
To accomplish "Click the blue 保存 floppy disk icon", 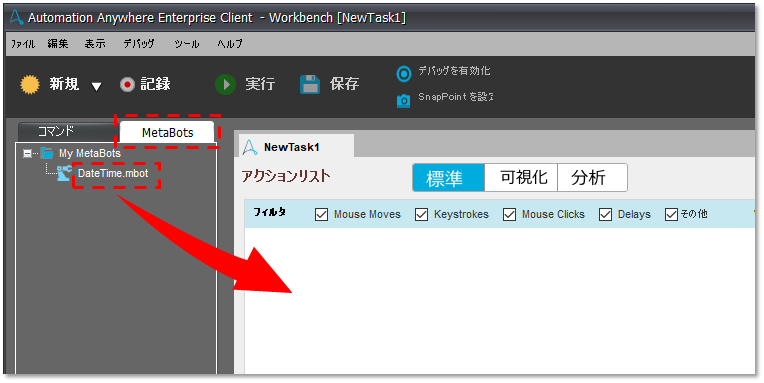I will pos(310,84).
